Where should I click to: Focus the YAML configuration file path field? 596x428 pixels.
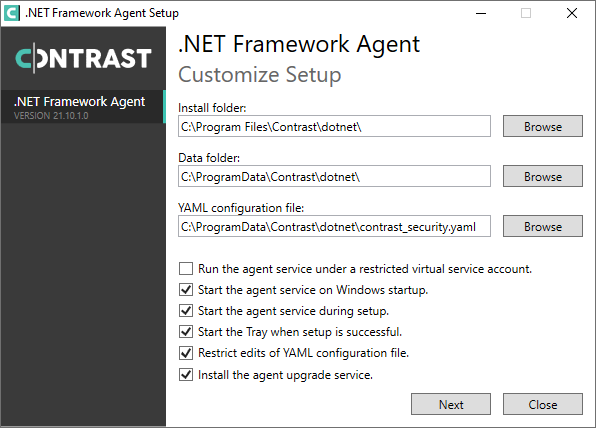pos(334,227)
